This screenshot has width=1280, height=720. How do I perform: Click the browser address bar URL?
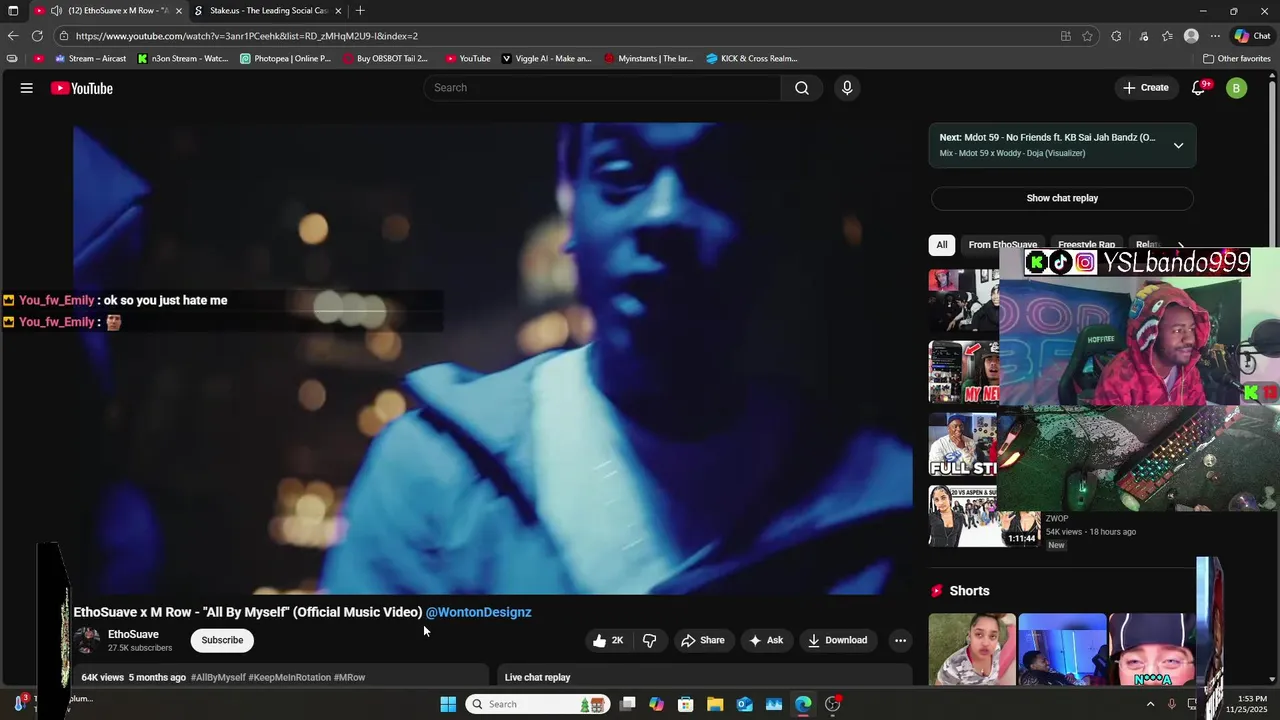click(x=247, y=36)
